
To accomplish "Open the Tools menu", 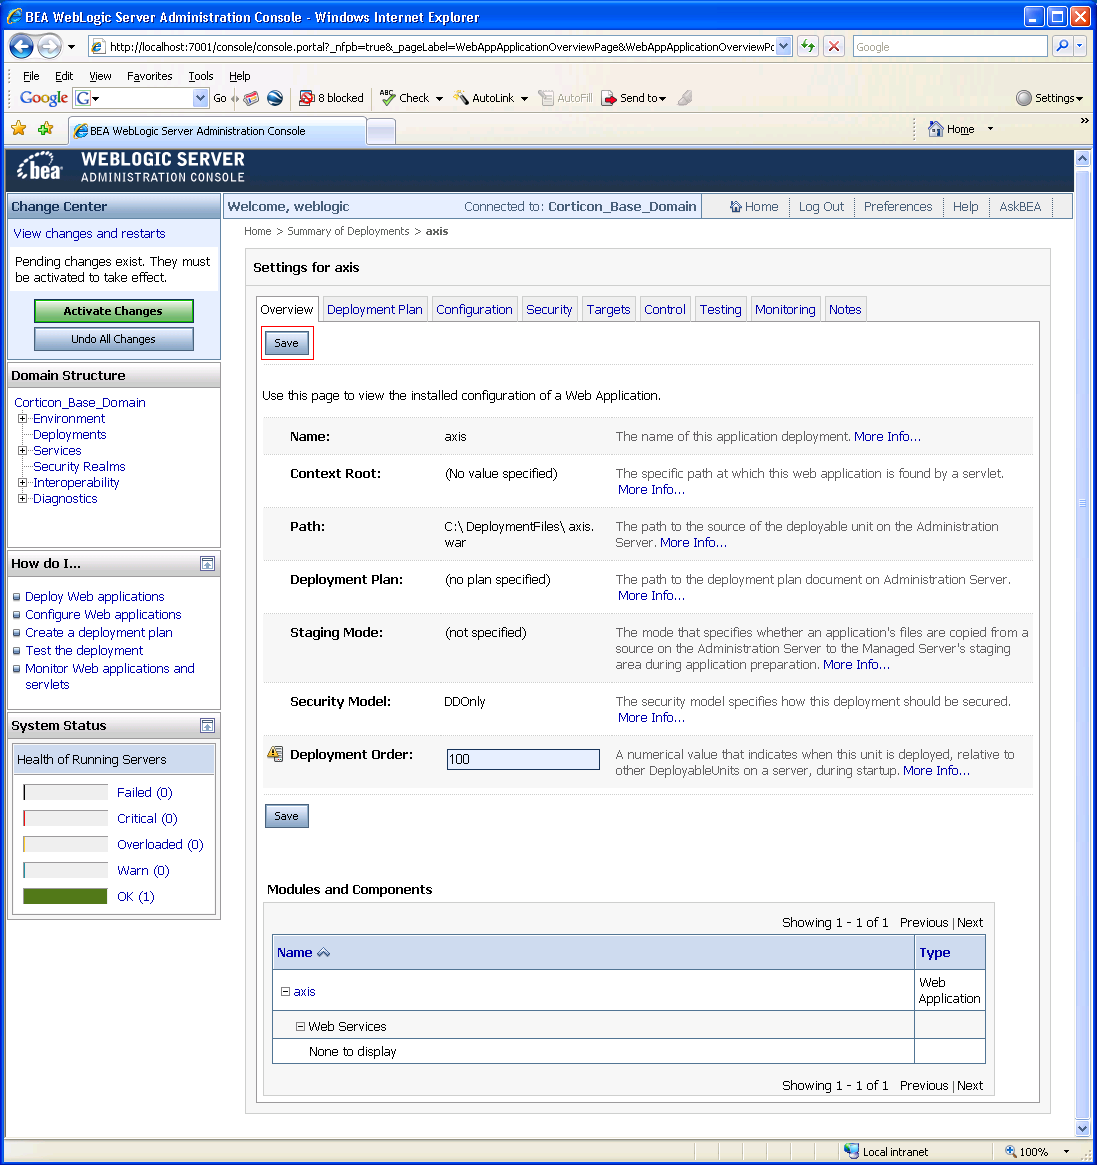I will (x=201, y=76).
